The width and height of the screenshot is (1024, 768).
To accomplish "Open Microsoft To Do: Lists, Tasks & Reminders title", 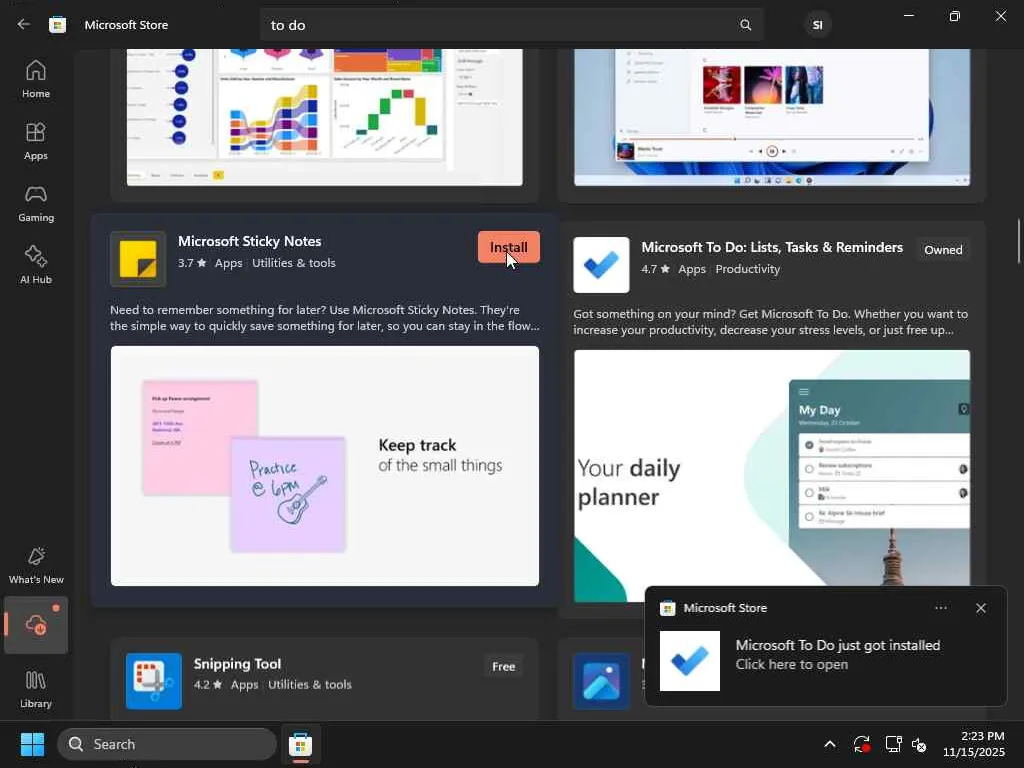I will pos(772,247).
